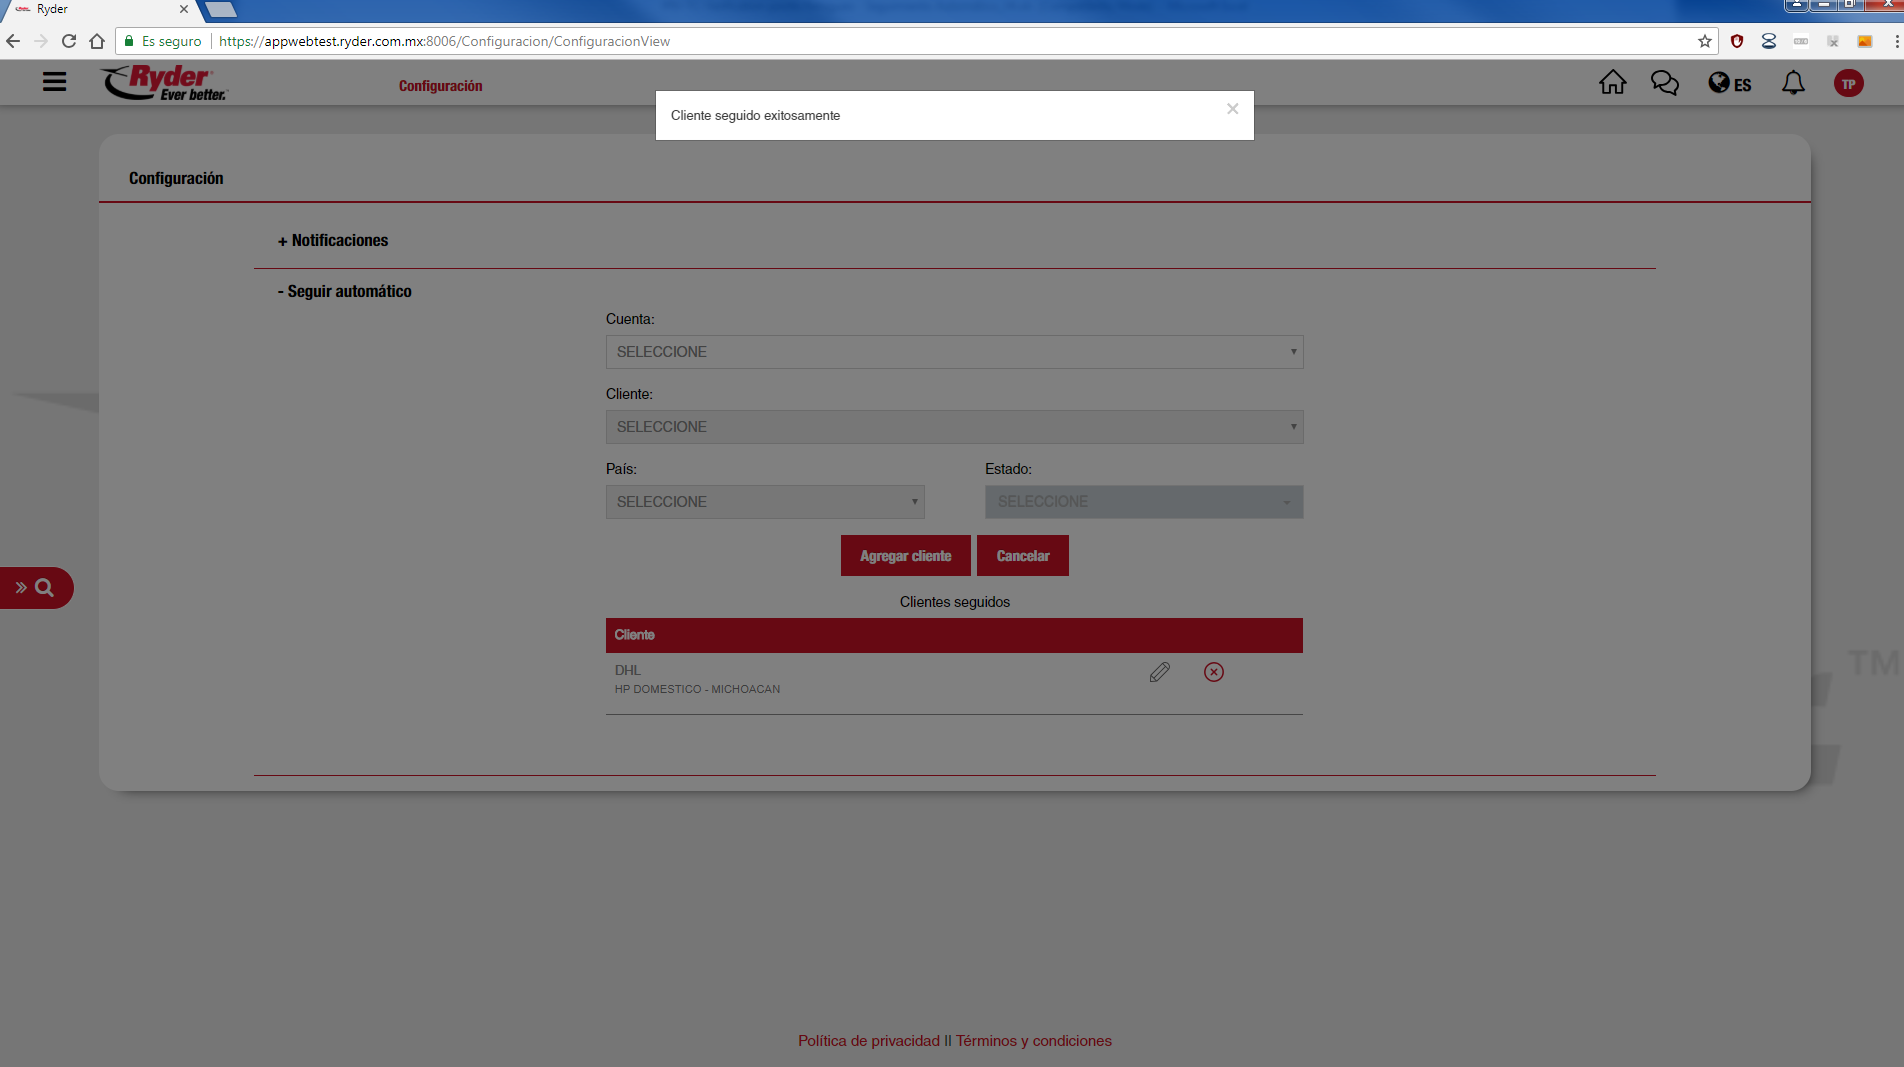
Task: Remove the DHL followed client
Action: pos(1213,673)
